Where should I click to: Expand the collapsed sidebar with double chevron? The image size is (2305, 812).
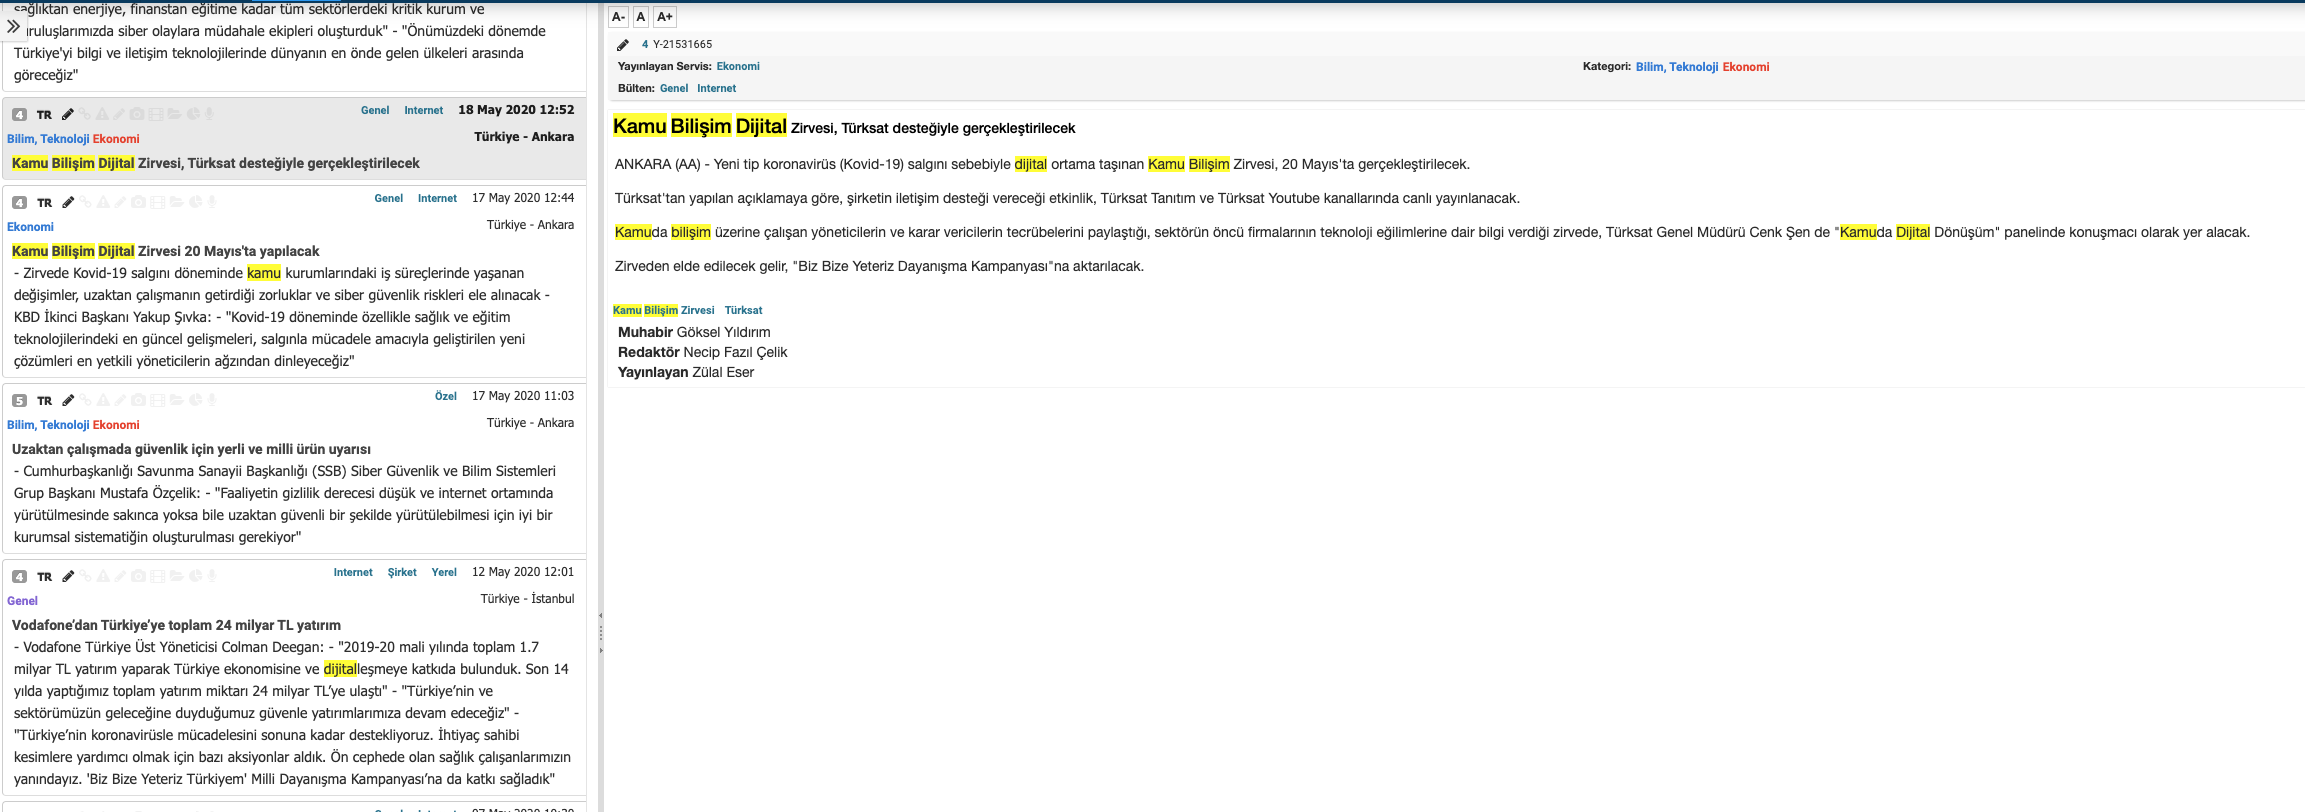[x=13, y=27]
